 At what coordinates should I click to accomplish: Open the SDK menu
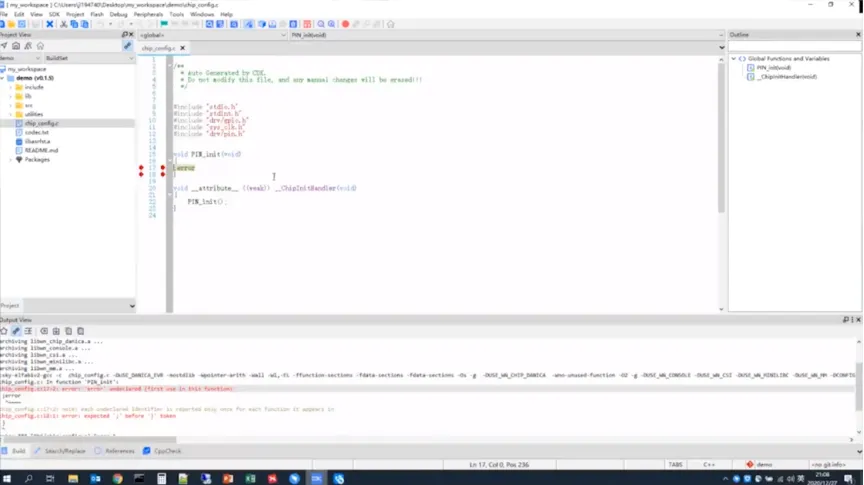[x=54, y=14]
